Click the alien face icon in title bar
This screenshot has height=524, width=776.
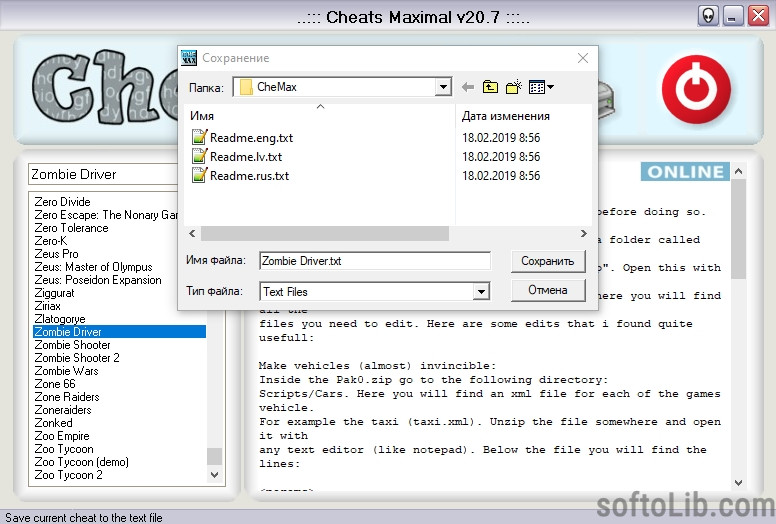pyautogui.click(x=709, y=16)
